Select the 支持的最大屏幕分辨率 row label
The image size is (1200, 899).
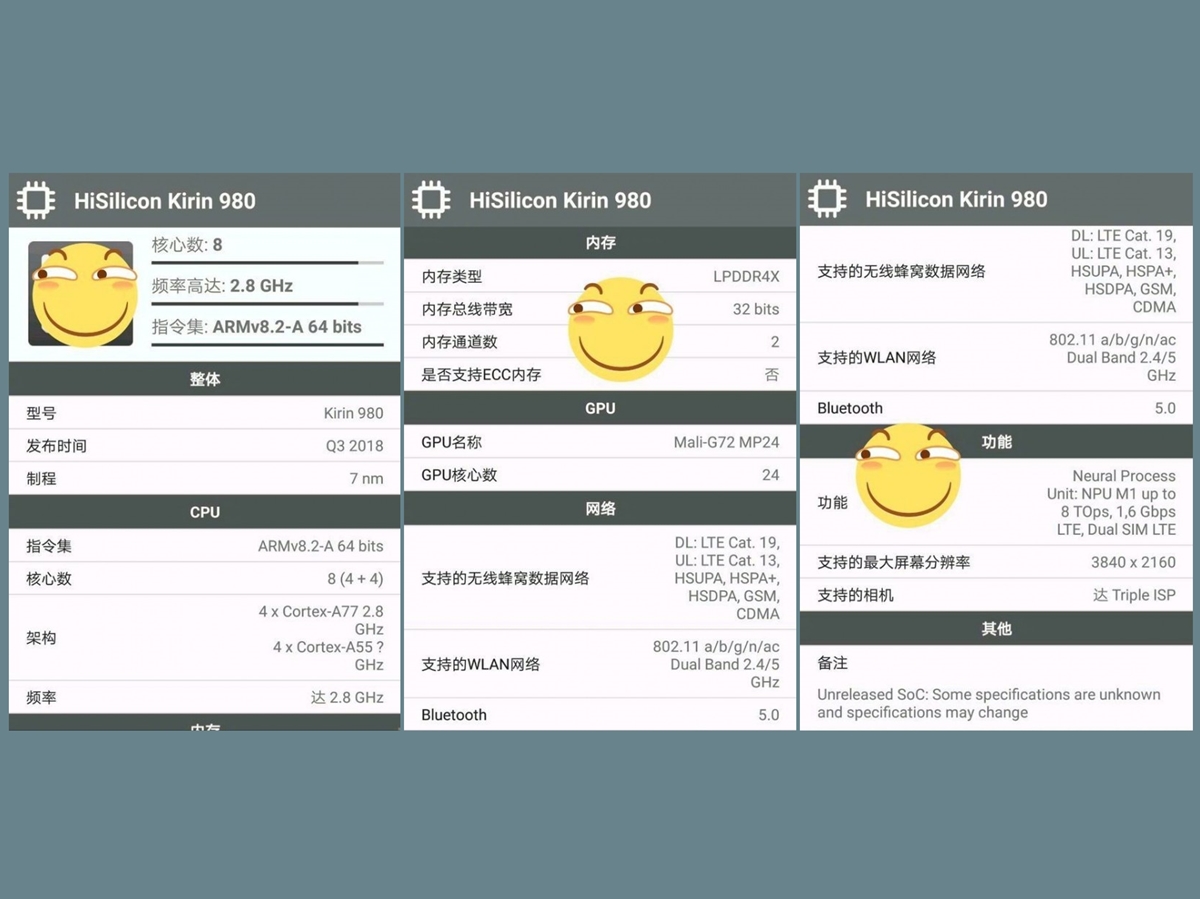894,563
